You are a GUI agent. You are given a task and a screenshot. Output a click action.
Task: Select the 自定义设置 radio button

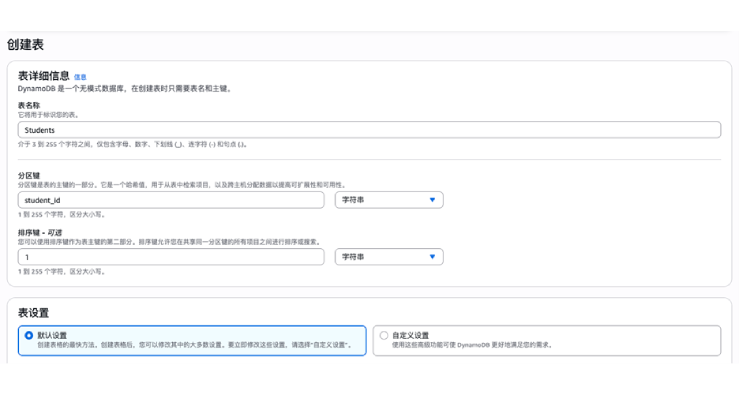tap(384, 335)
